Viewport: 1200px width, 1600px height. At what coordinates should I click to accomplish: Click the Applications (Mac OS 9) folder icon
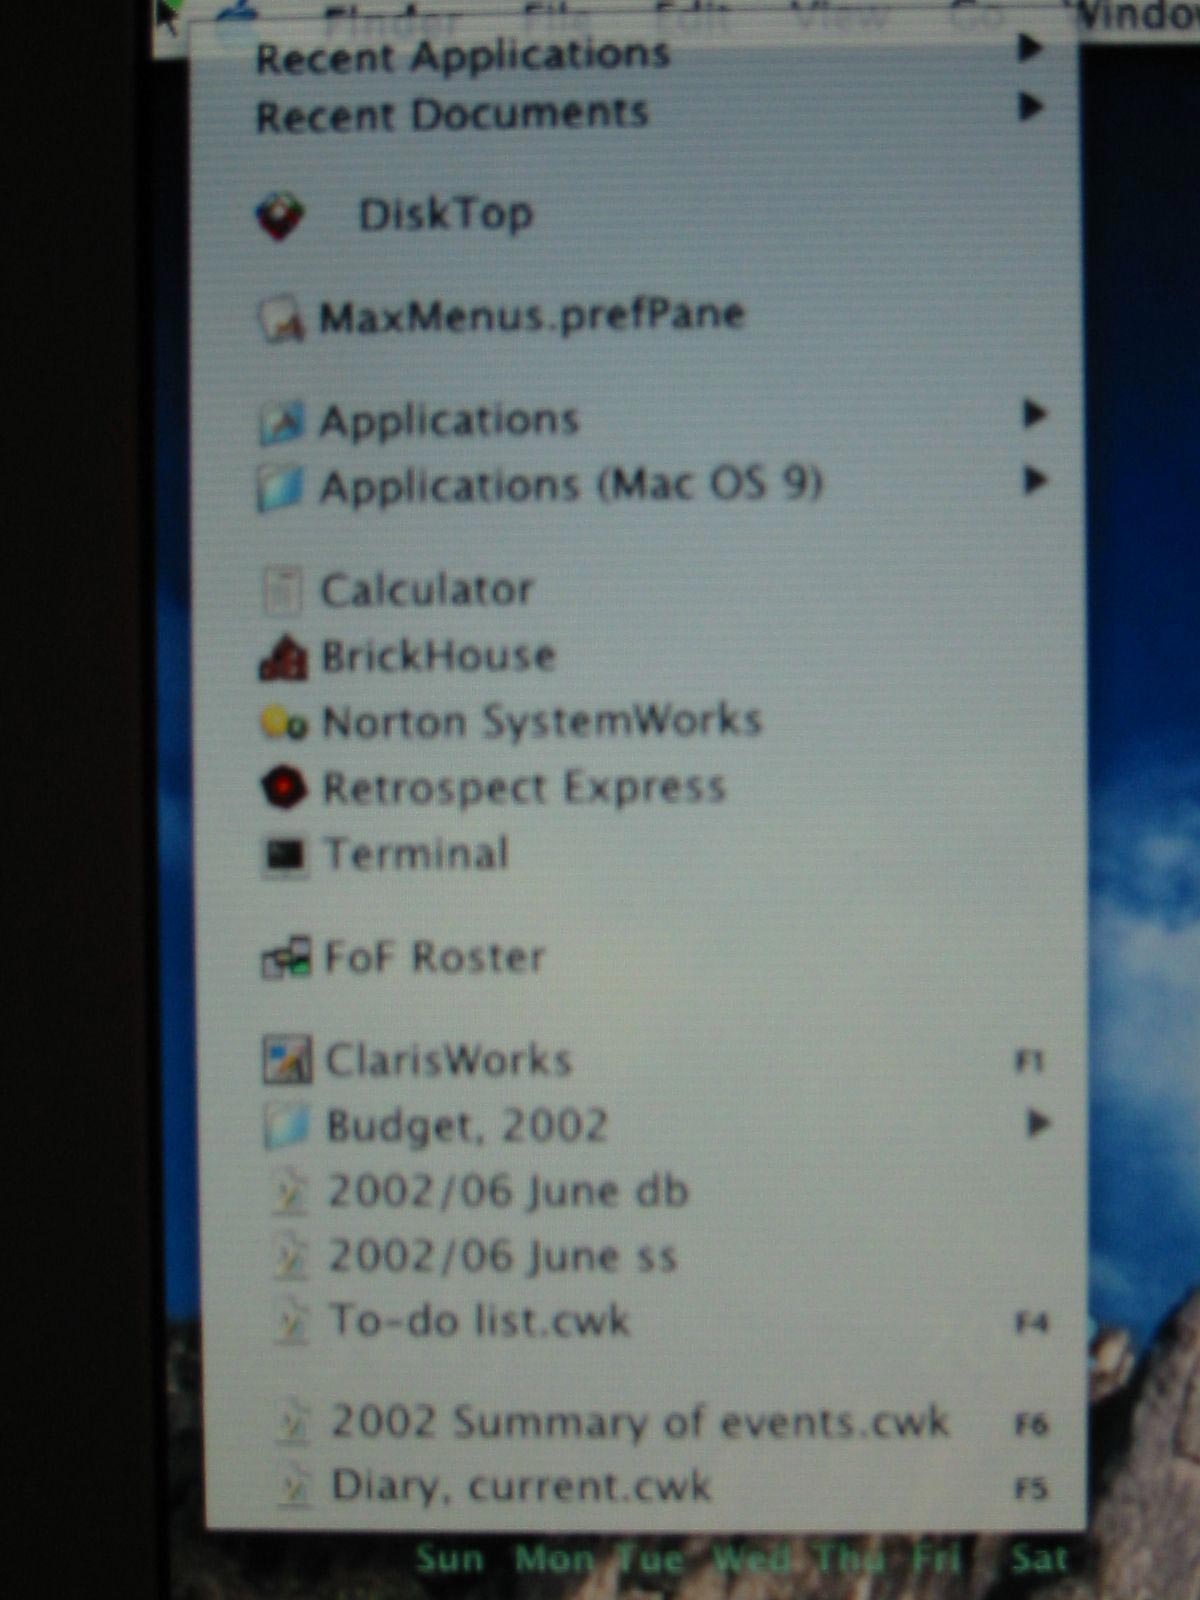281,487
